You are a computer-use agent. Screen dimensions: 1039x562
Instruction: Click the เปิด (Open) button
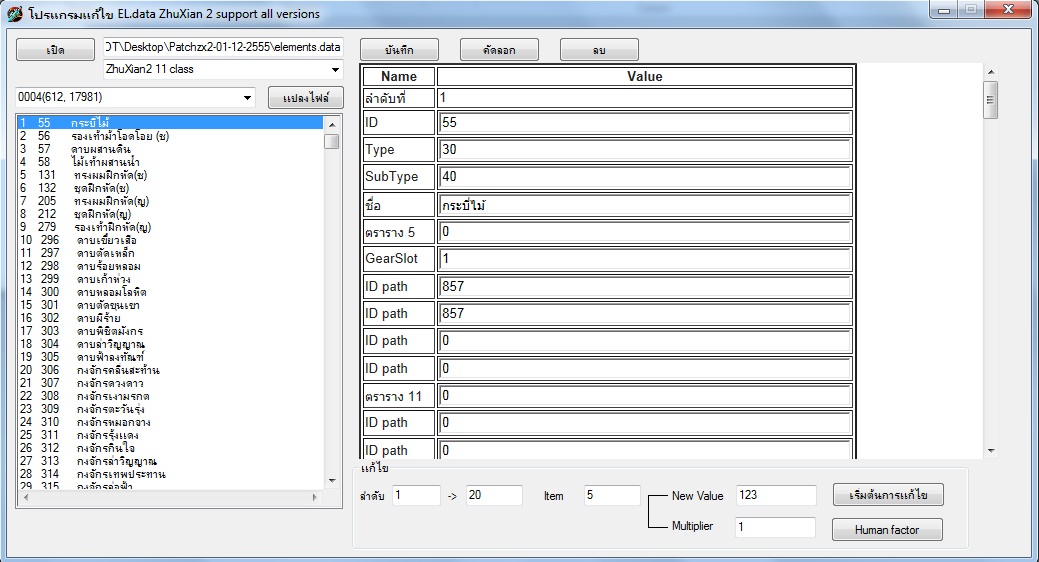[55, 50]
